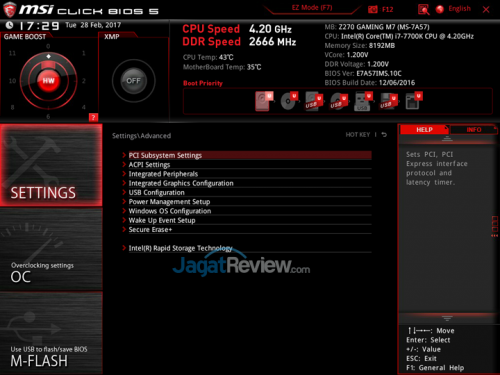Set Game Boost dial to level 4

(x=84, y=107)
